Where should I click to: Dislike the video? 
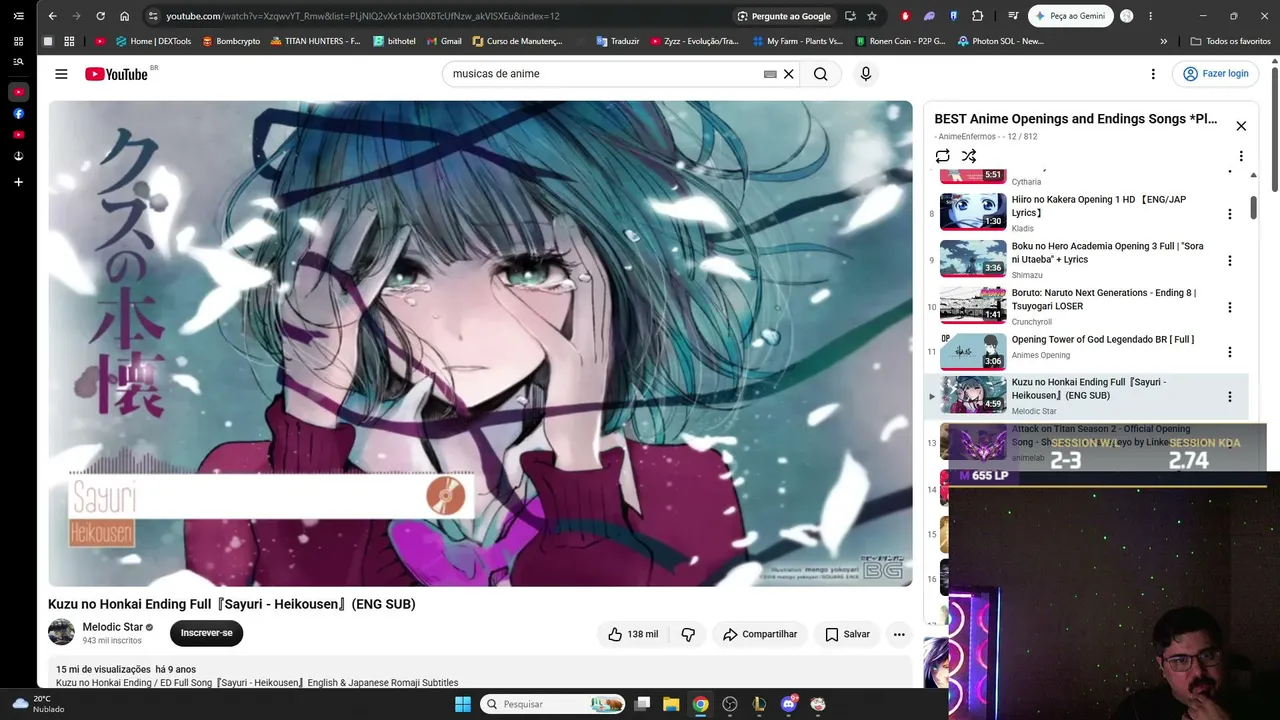pyautogui.click(x=688, y=634)
